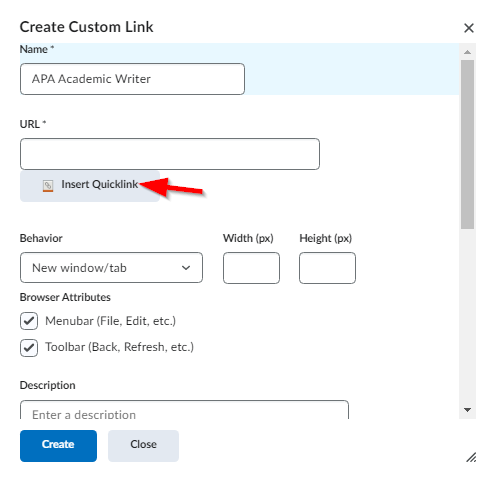Viewport: 494px width, 479px height.
Task: Click the Name field with APA Academic Writer
Action: [132, 79]
